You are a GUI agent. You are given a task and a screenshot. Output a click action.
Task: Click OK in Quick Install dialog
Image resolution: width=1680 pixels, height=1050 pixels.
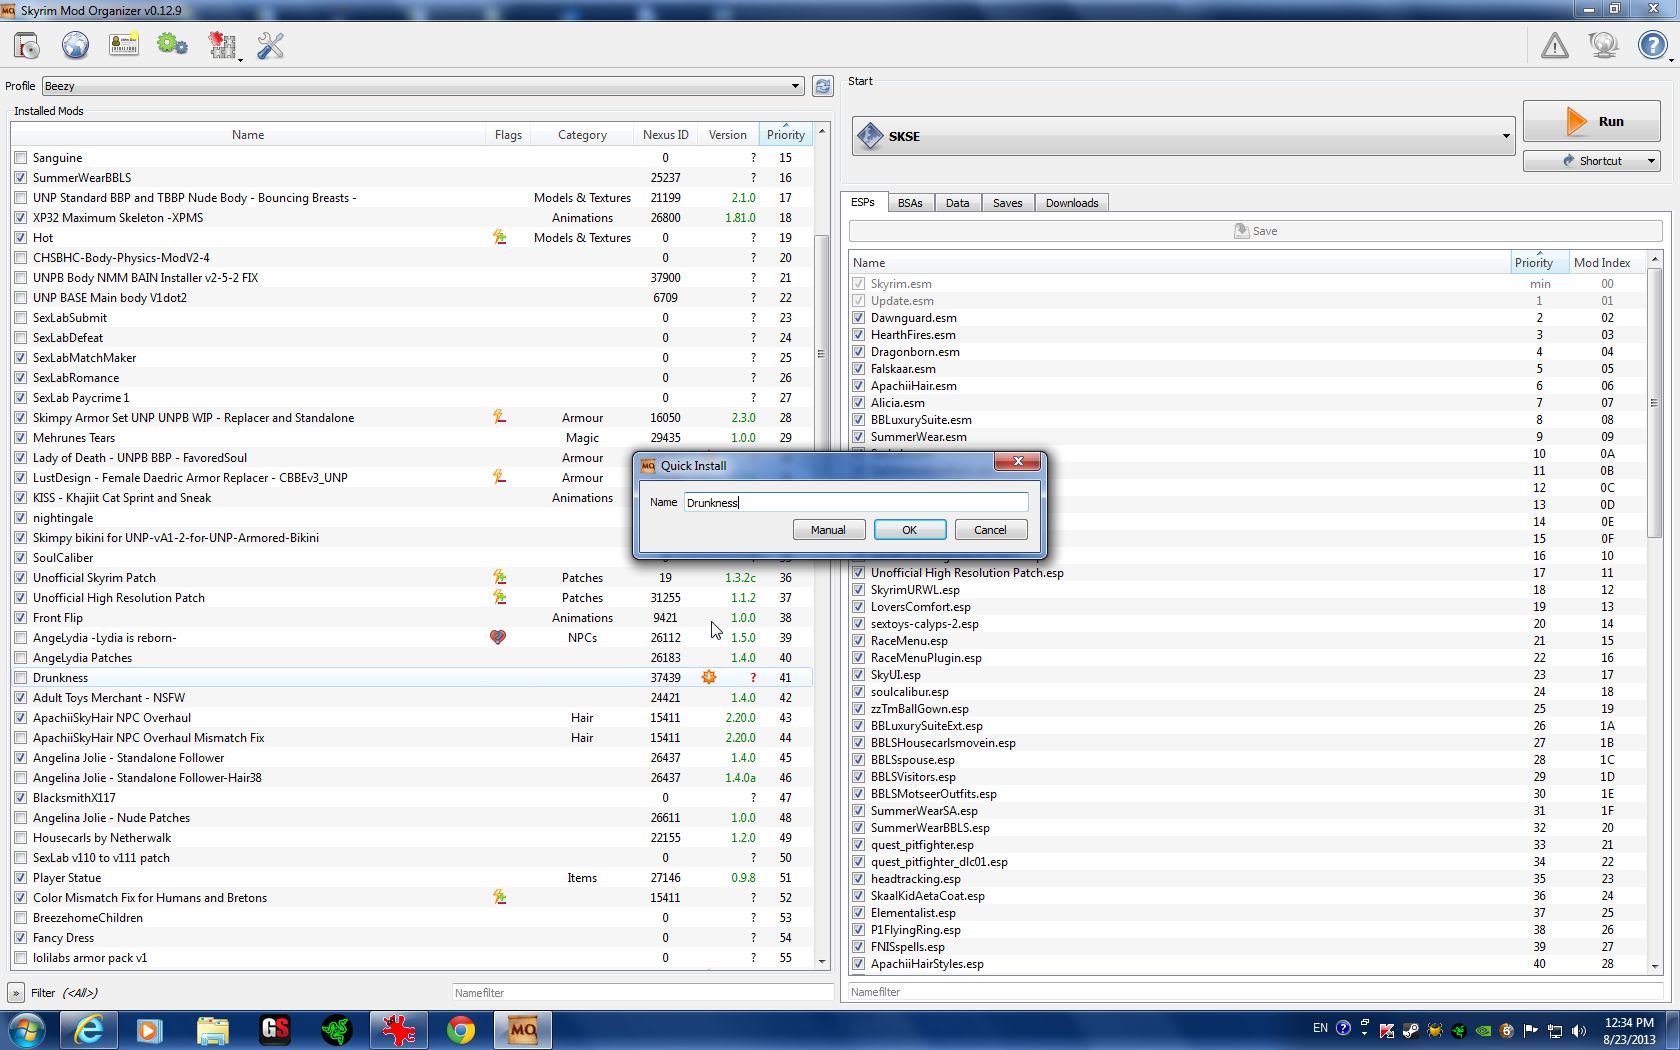coord(909,530)
